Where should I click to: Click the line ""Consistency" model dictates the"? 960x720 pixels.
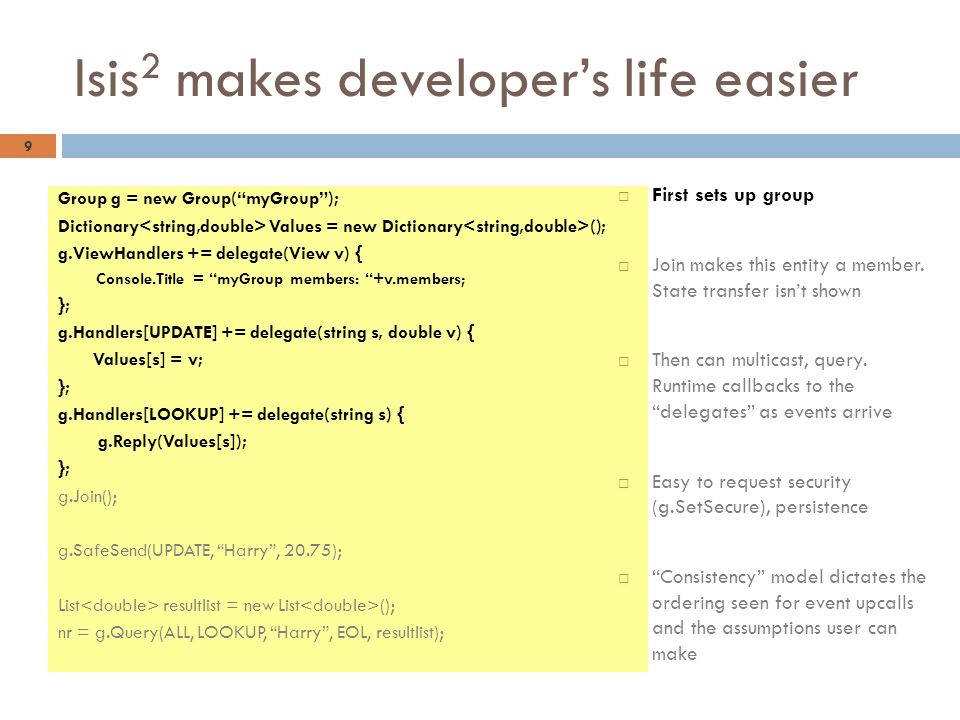(x=789, y=577)
